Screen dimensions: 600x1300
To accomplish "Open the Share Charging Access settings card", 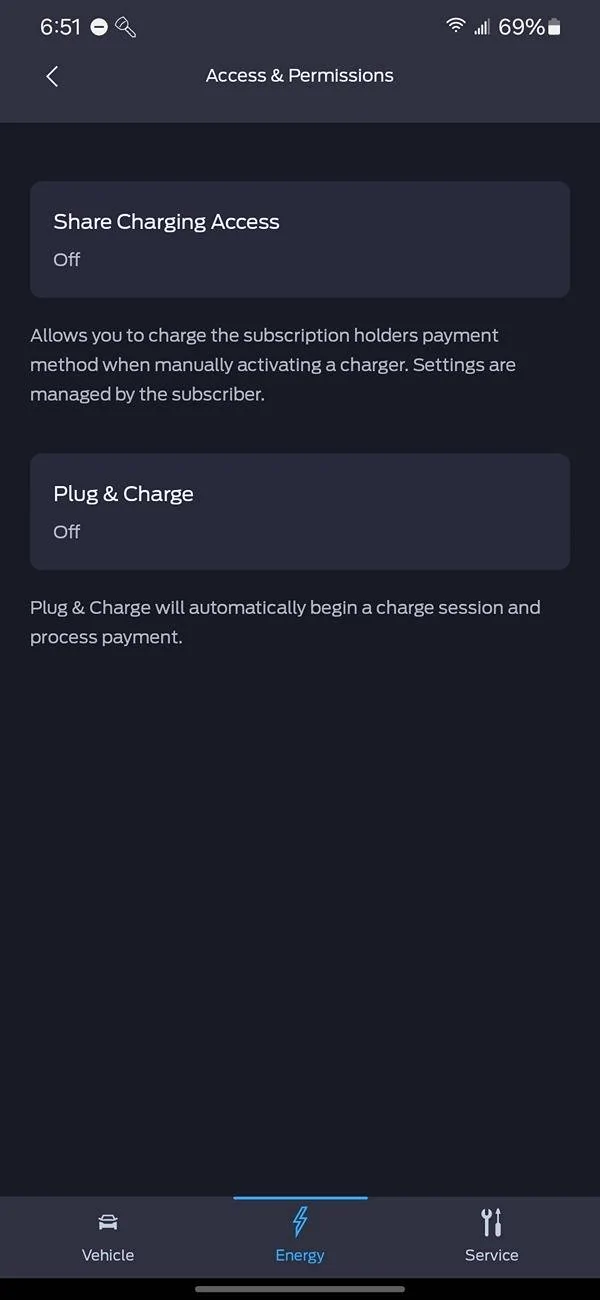I will [x=300, y=239].
